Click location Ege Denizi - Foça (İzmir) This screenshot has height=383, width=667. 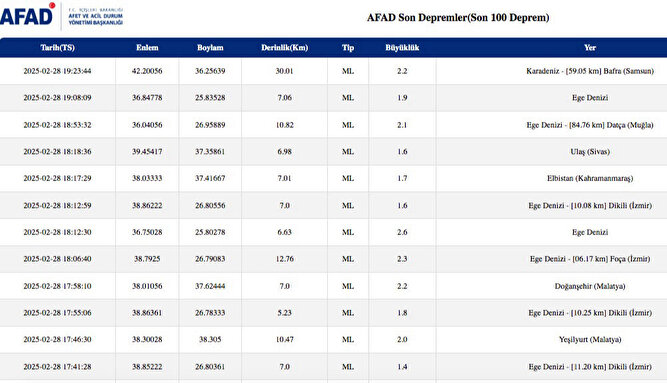tap(590, 259)
